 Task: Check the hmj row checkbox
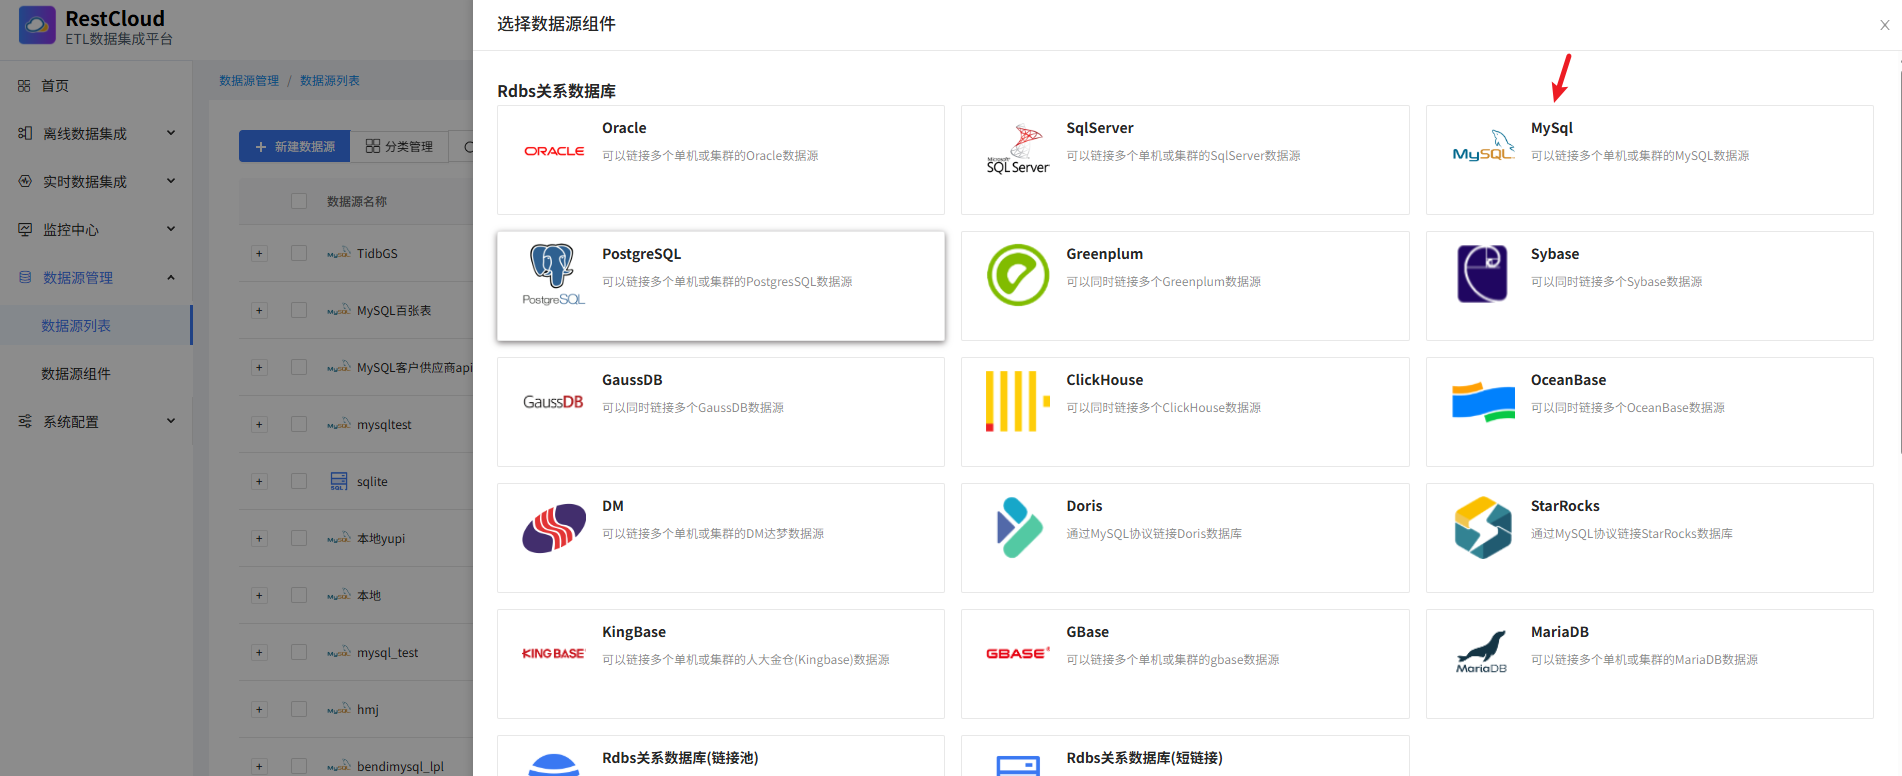299,709
